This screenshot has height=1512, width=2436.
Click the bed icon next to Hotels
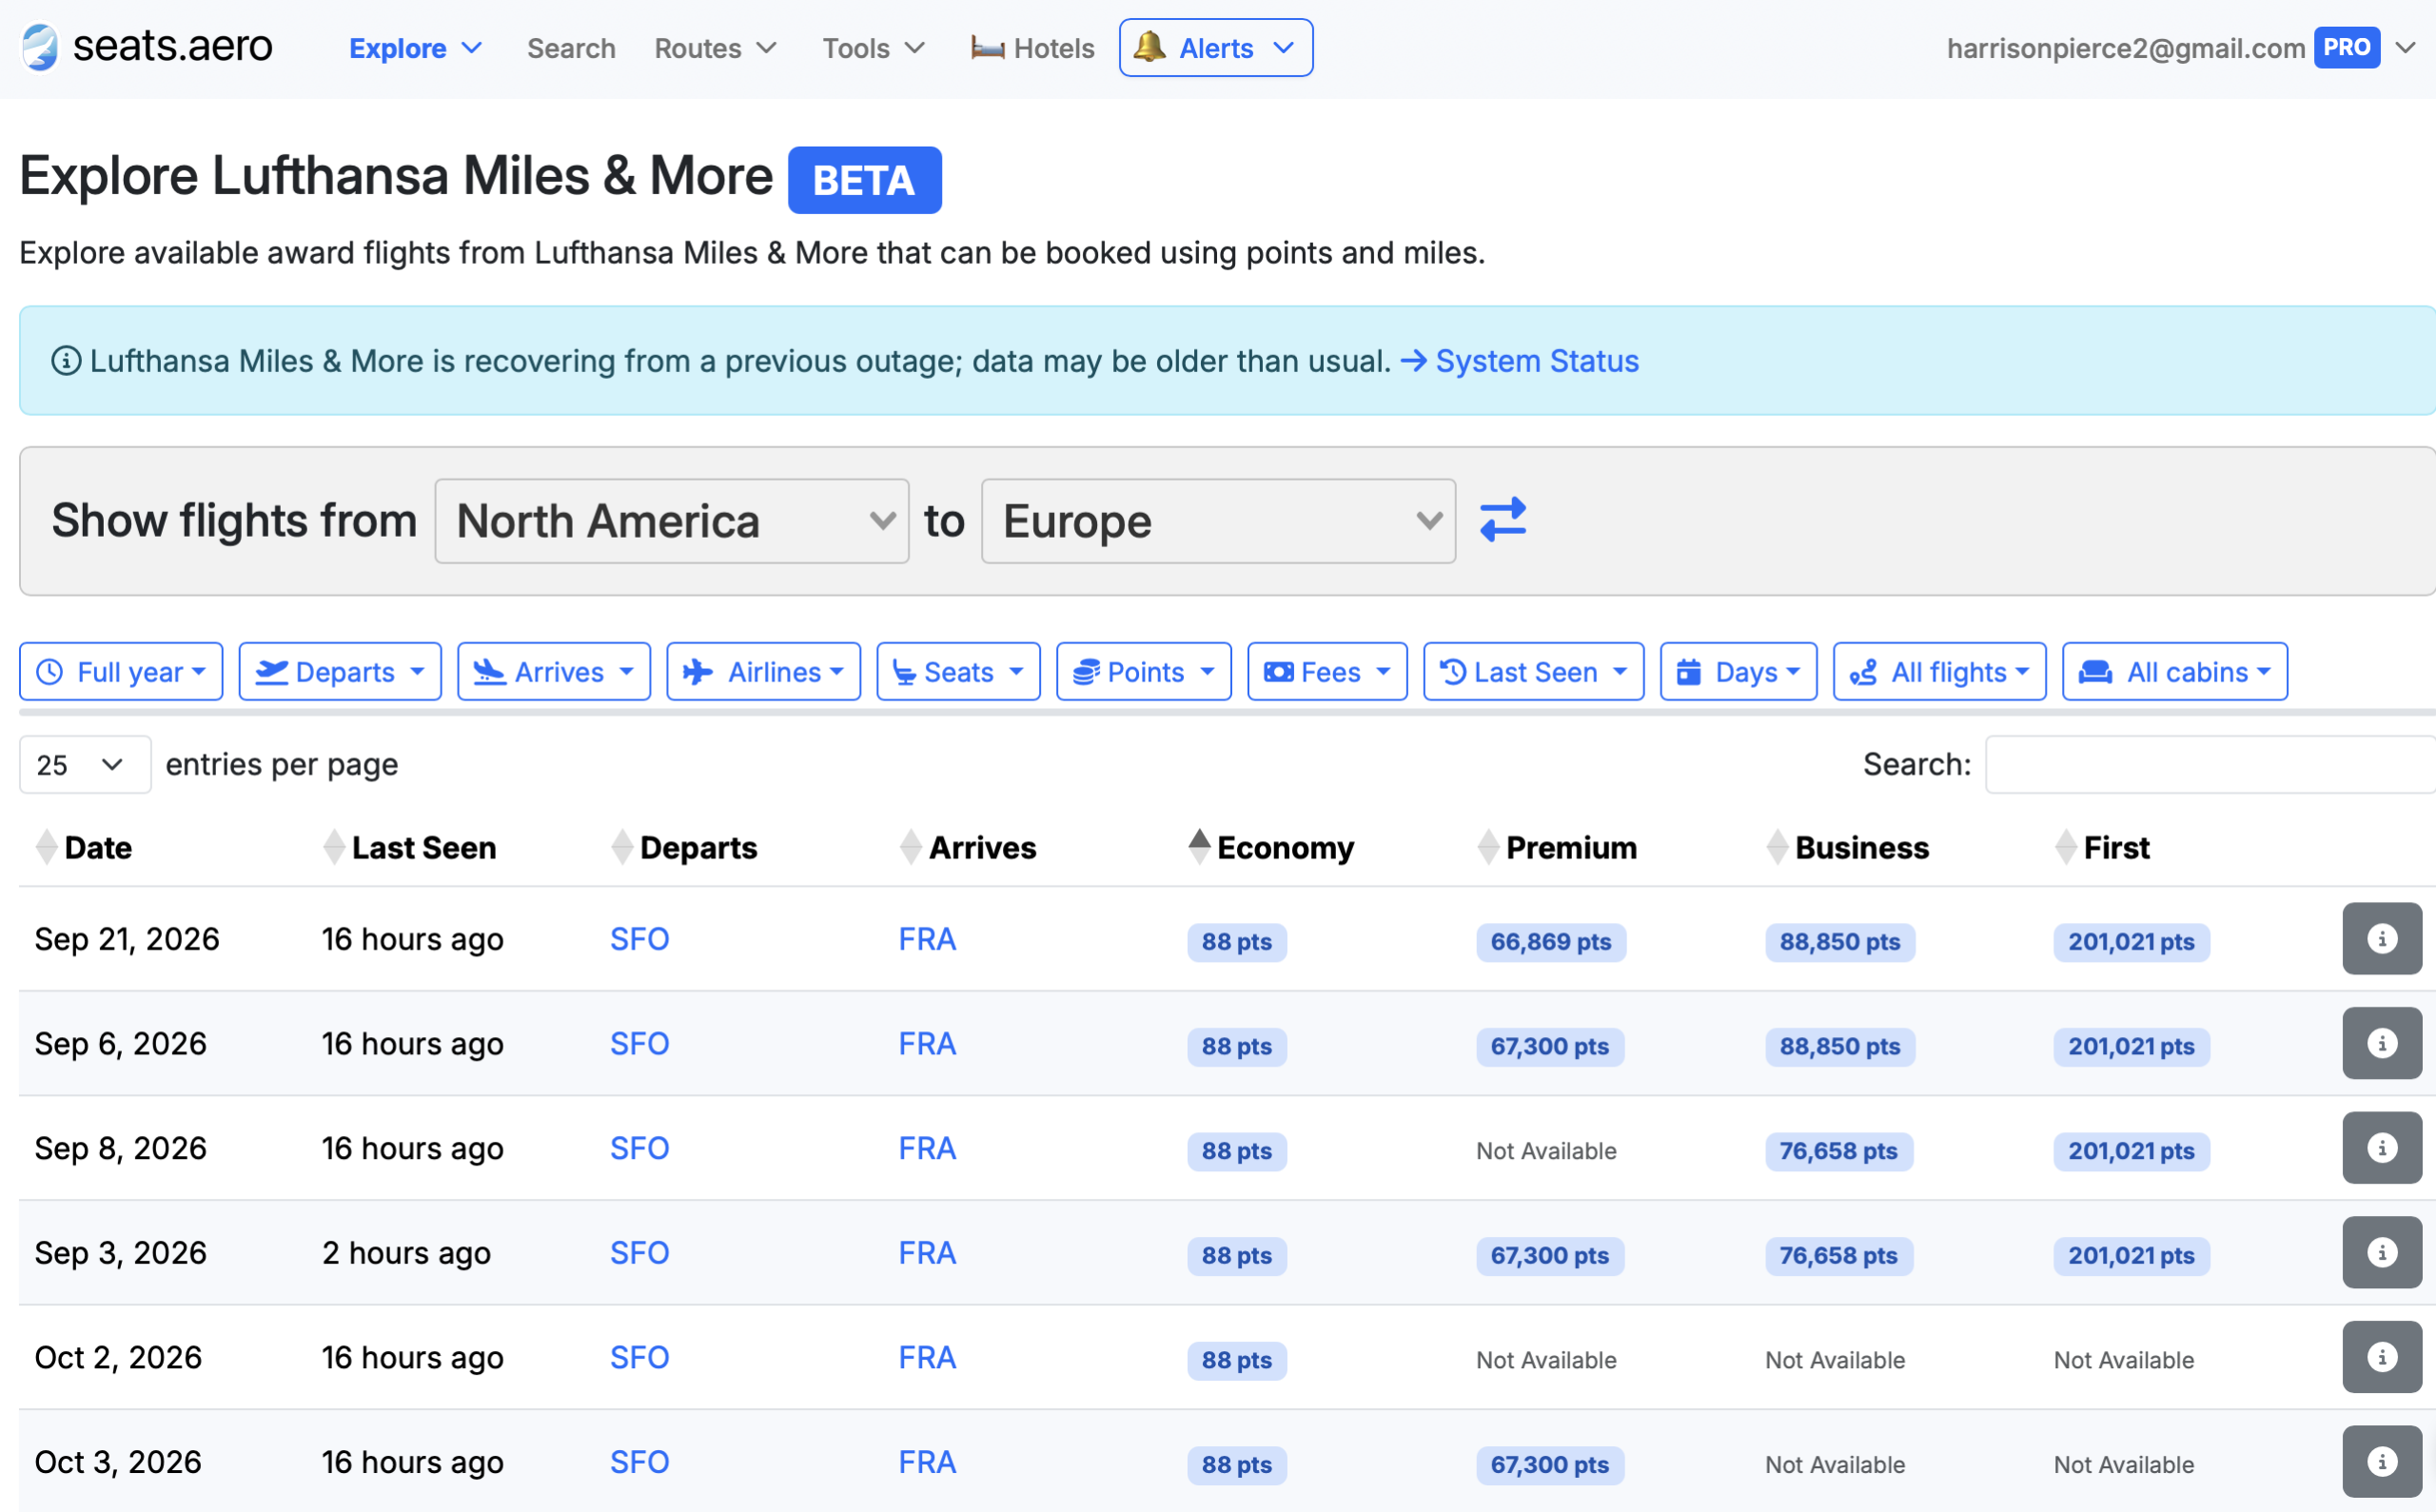tap(987, 48)
